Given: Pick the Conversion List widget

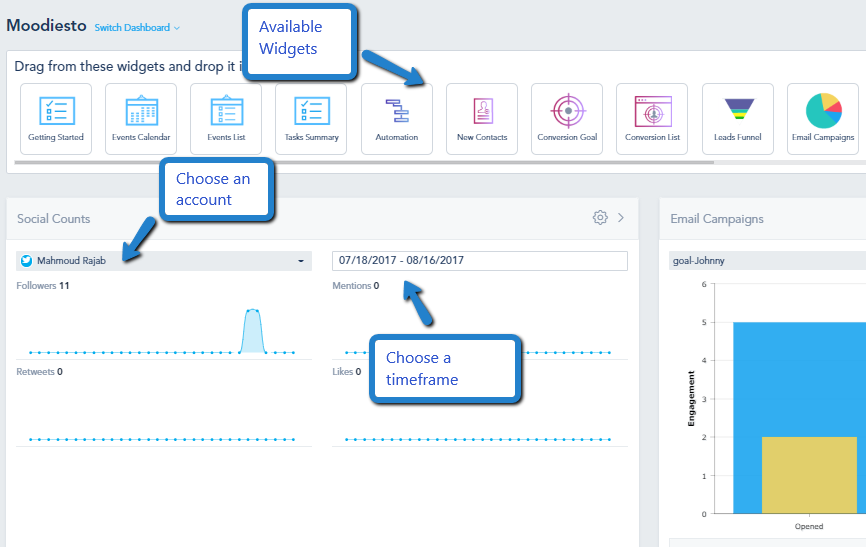Looking at the screenshot, I should tap(652, 119).
